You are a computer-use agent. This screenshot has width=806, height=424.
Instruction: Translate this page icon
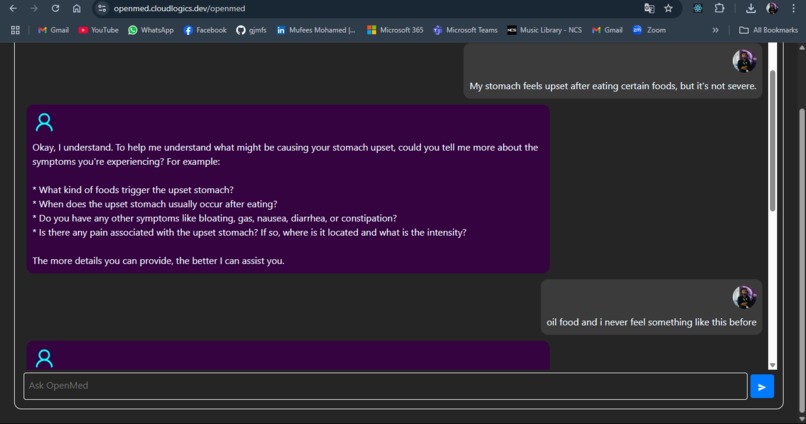pos(649,8)
